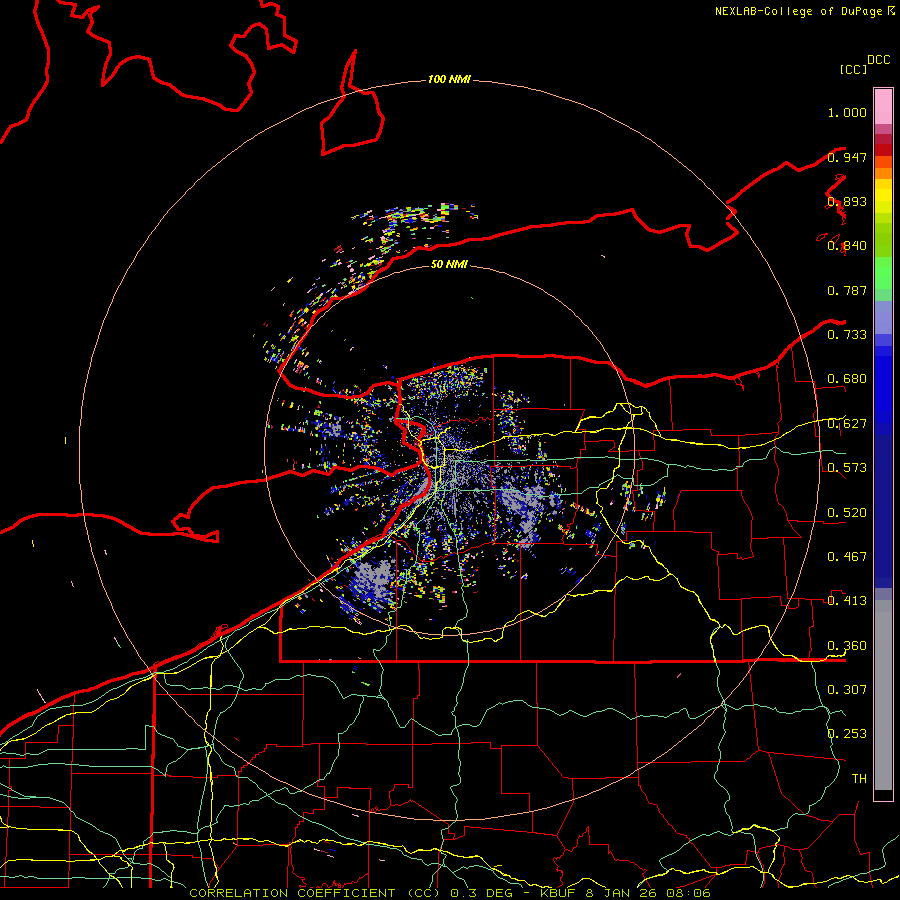Click the 0.413 scale value
Viewport: 900px width, 900px height.
coord(847,601)
